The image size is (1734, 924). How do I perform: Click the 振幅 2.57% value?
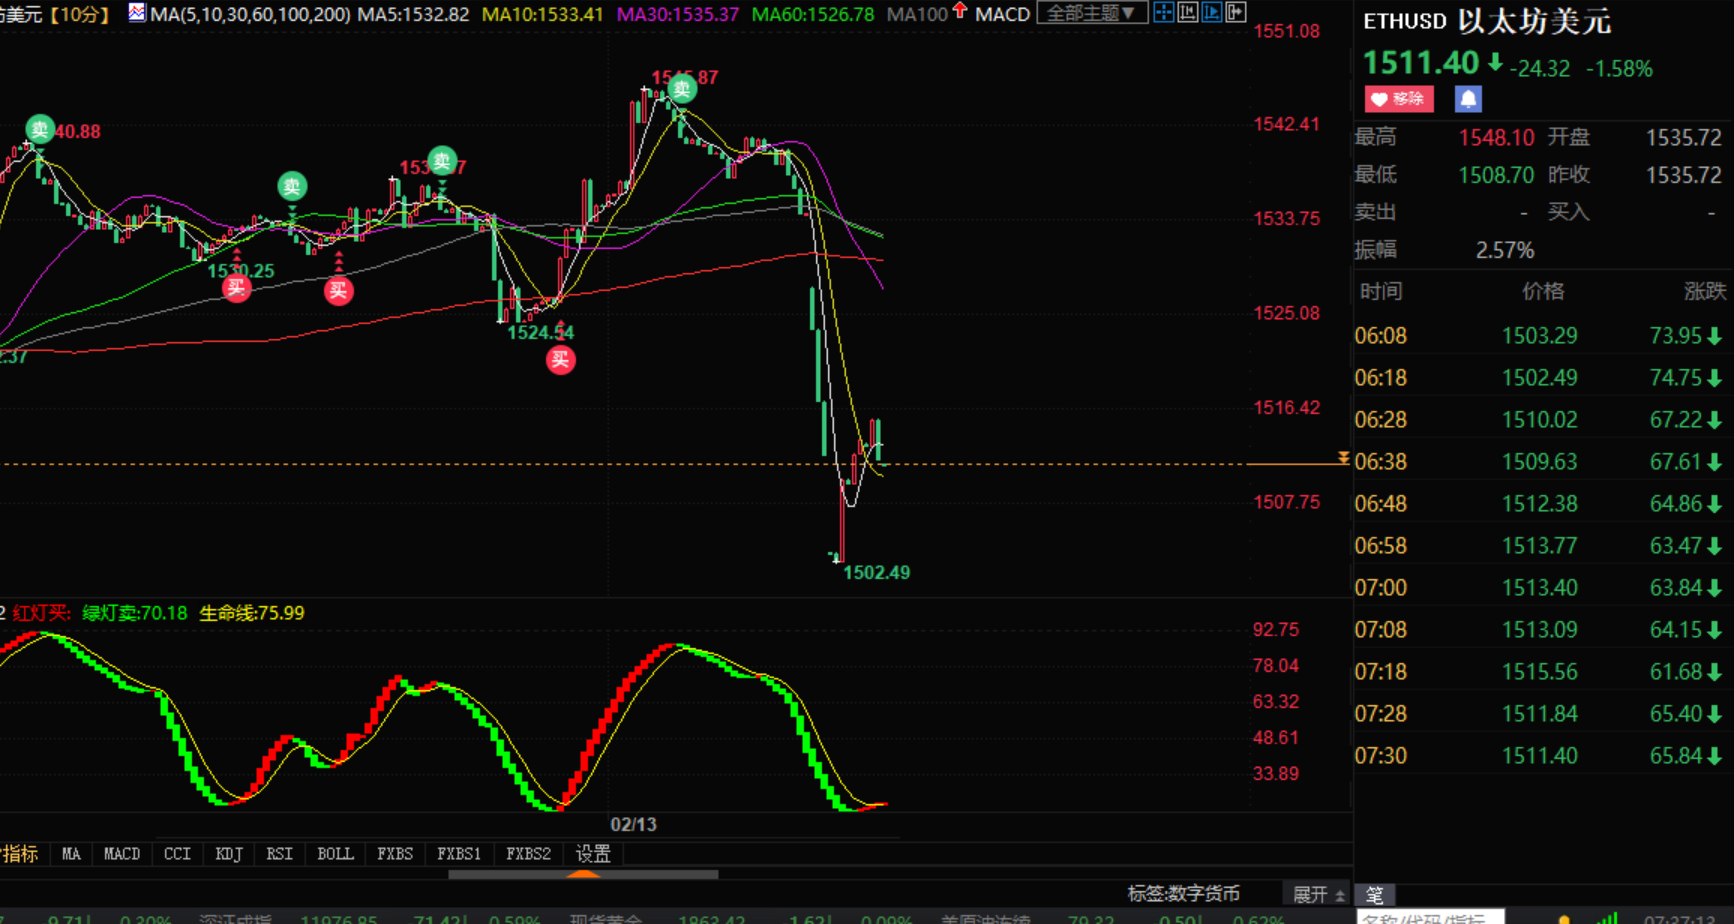[x=1505, y=250]
